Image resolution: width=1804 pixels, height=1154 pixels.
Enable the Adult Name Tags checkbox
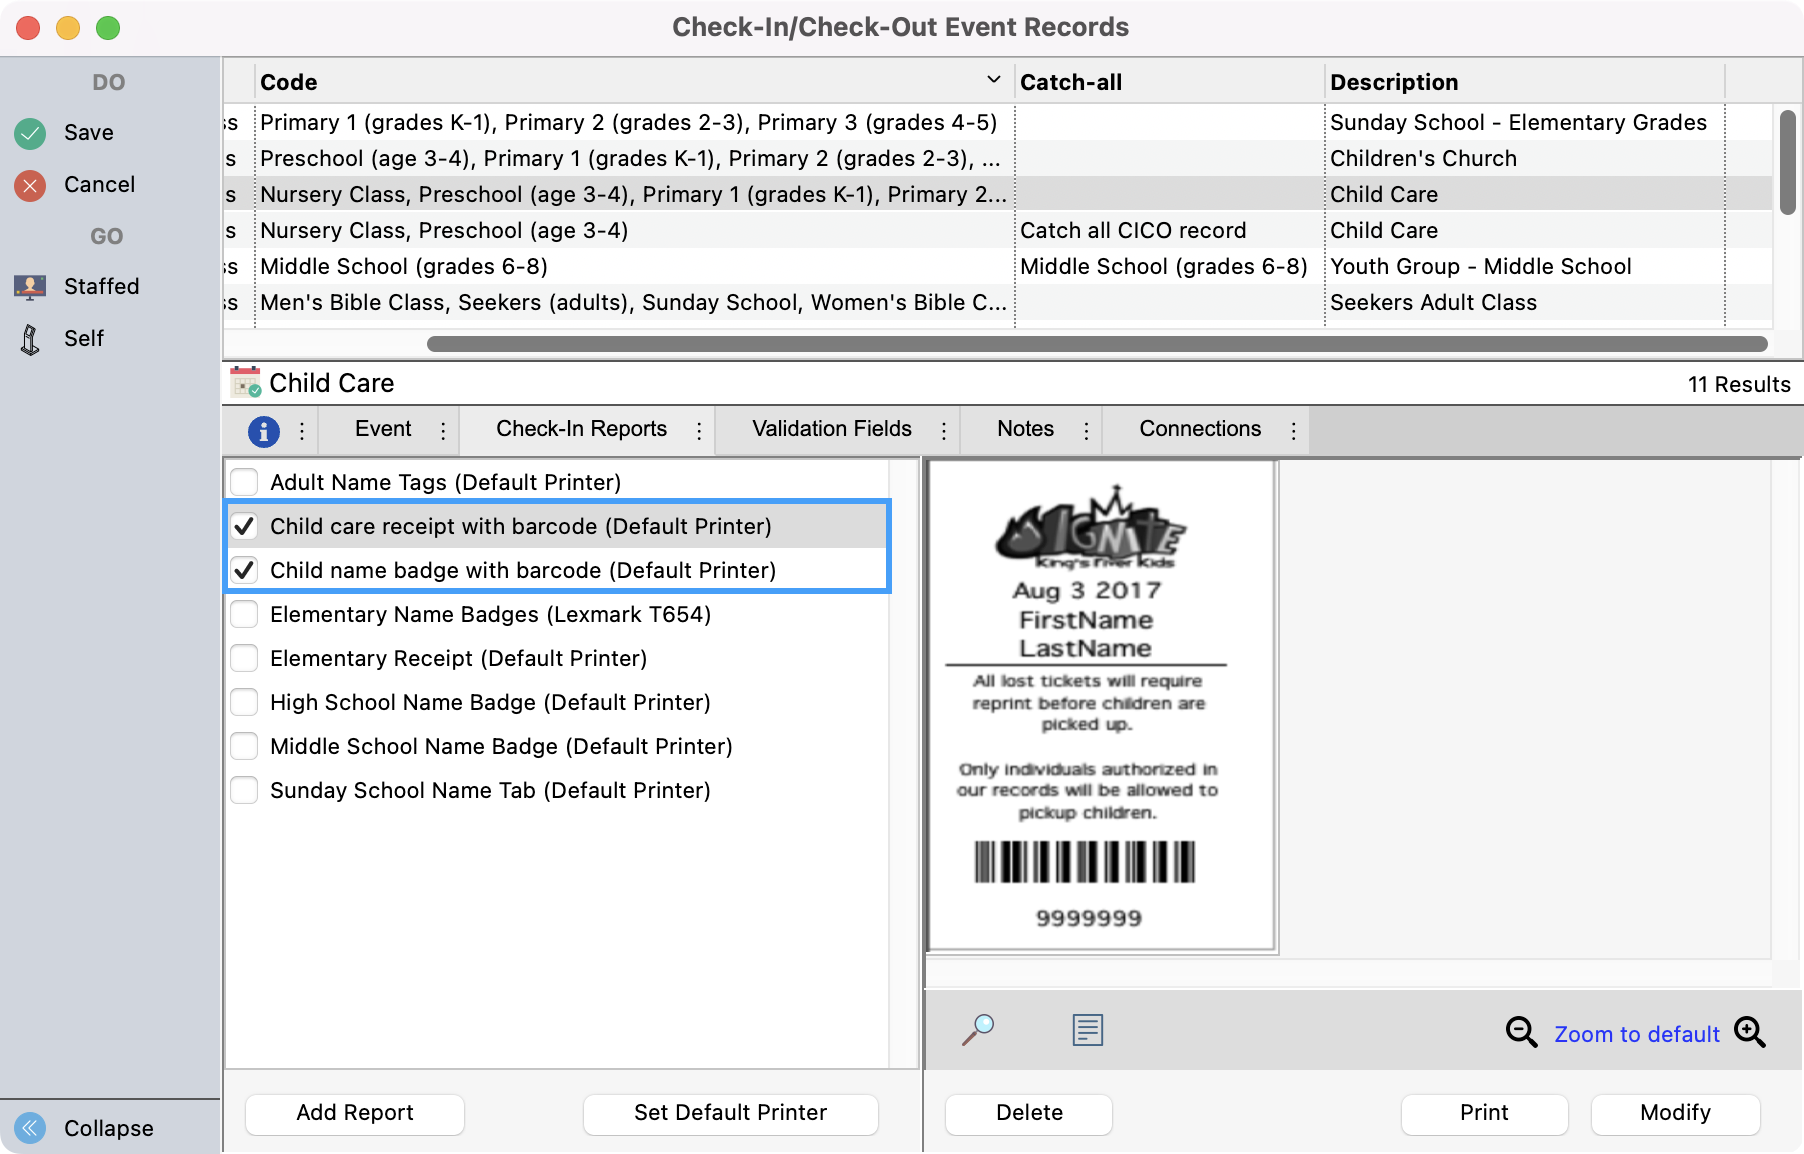click(243, 481)
